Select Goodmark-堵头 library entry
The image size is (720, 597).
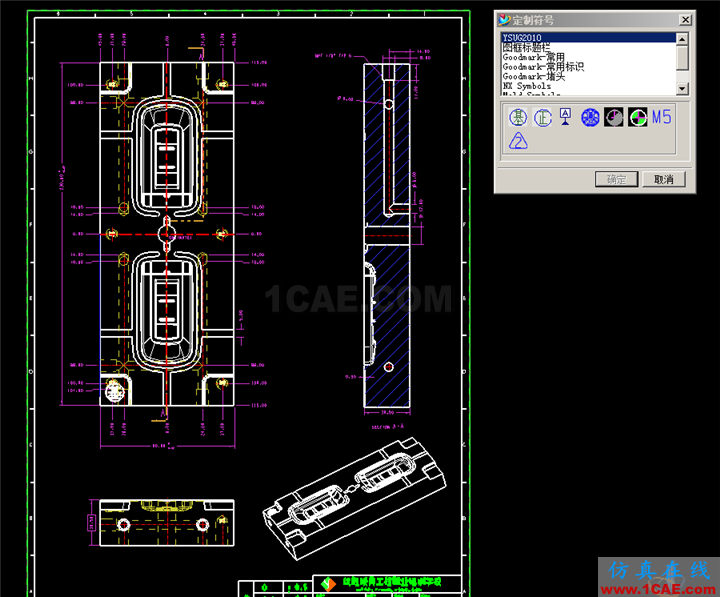click(588, 76)
